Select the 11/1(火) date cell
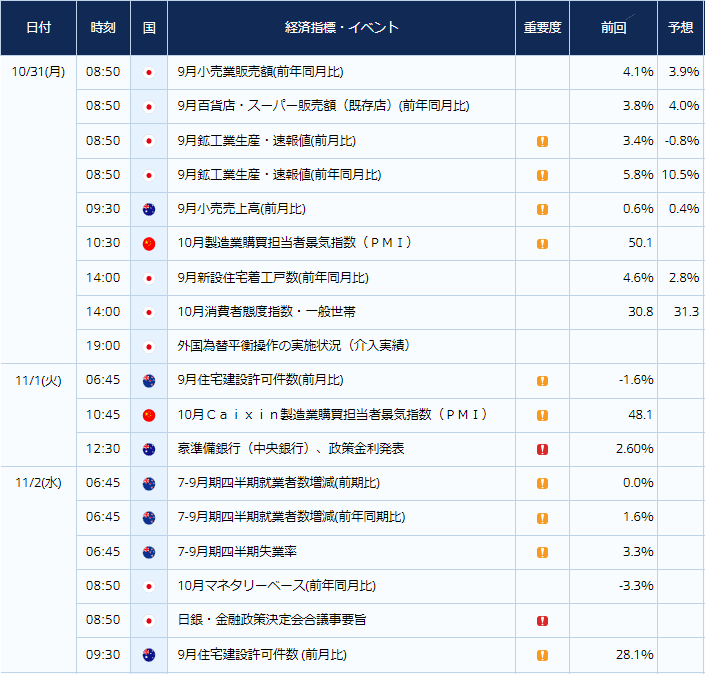The height and width of the screenshot is (674, 705). pyautogui.click(x=38, y=380)
